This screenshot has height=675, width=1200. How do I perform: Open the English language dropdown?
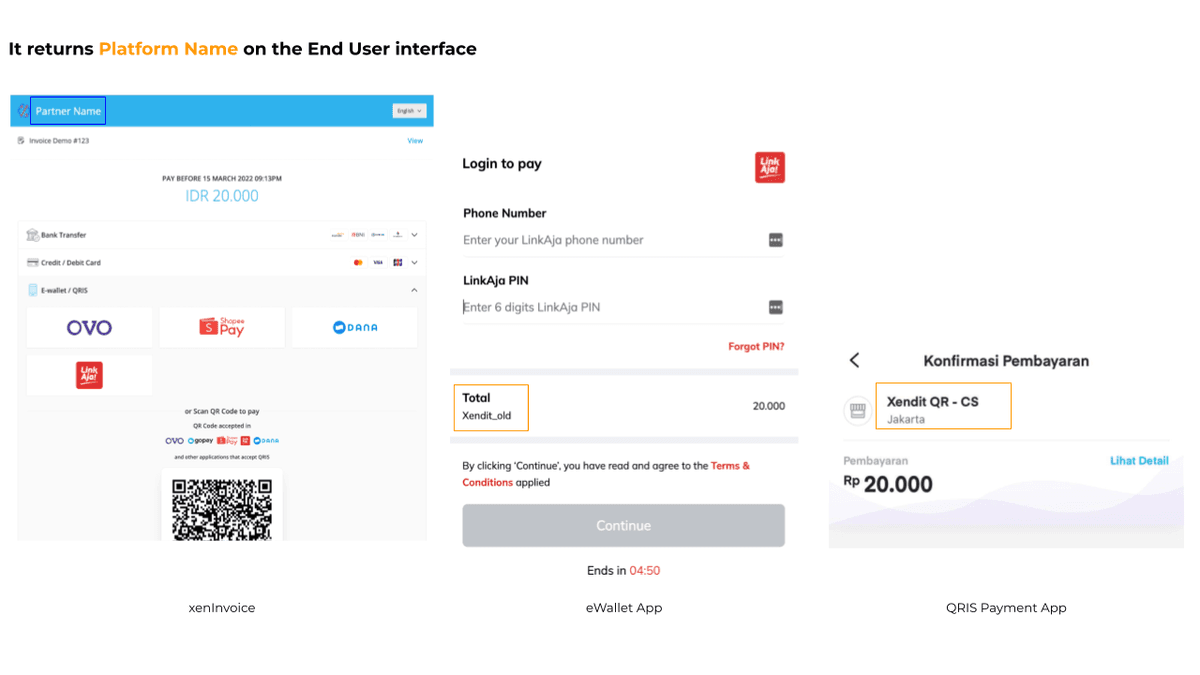pyautogui.click(x=409, y=111)
